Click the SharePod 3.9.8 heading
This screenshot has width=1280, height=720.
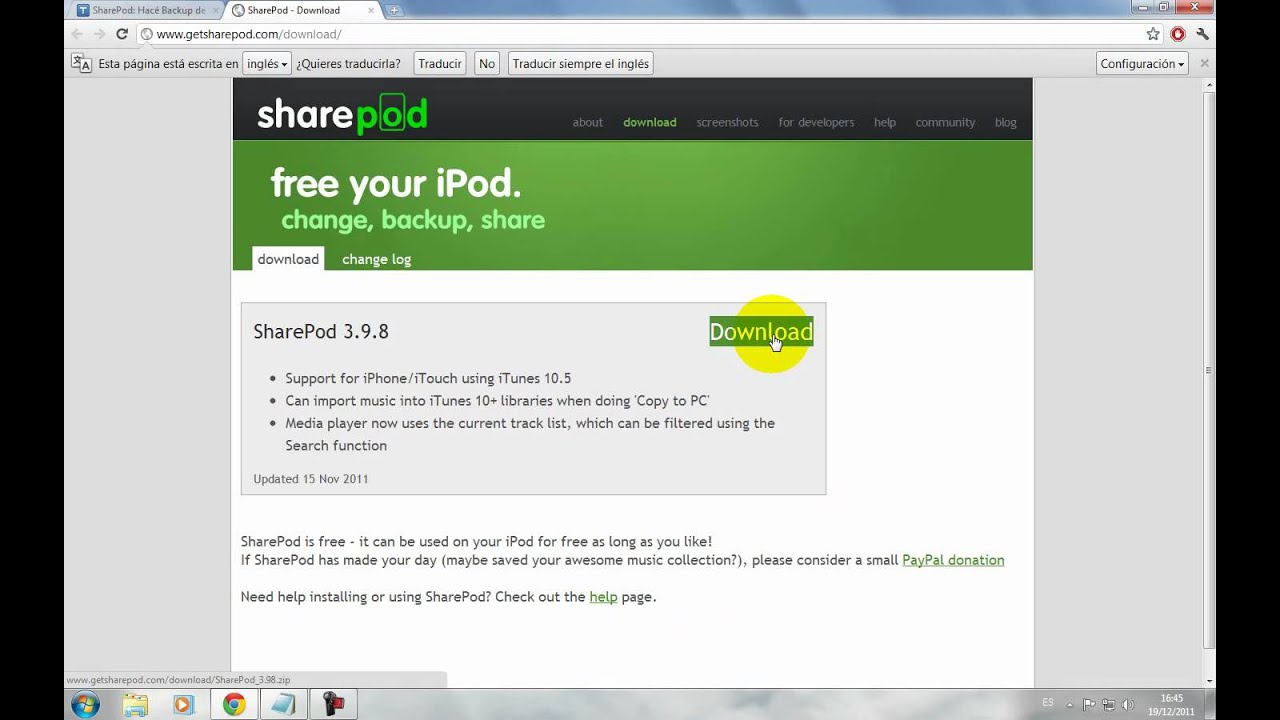click(x=321, y=331)
